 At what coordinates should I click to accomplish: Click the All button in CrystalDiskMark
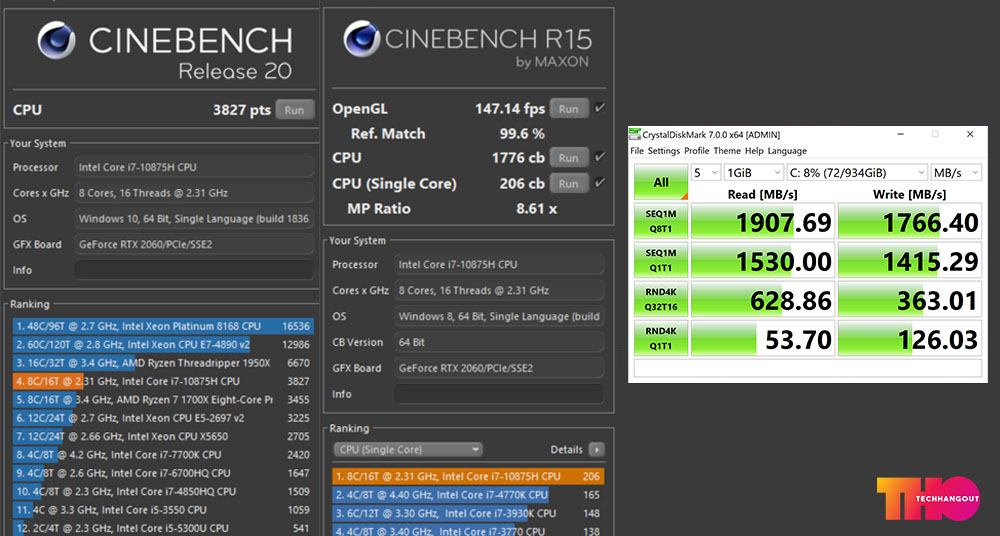click(x=661, y=182)
